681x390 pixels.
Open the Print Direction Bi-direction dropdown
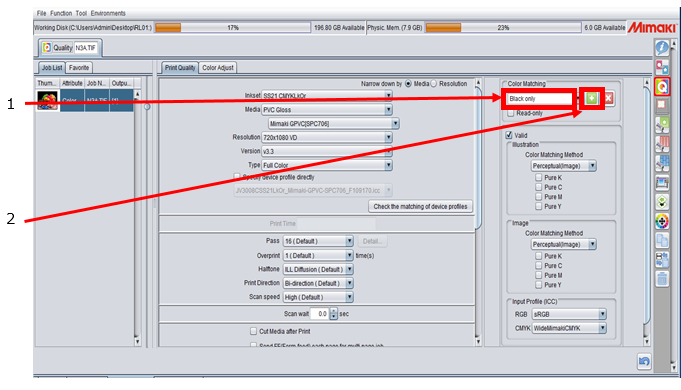[318, 283]
